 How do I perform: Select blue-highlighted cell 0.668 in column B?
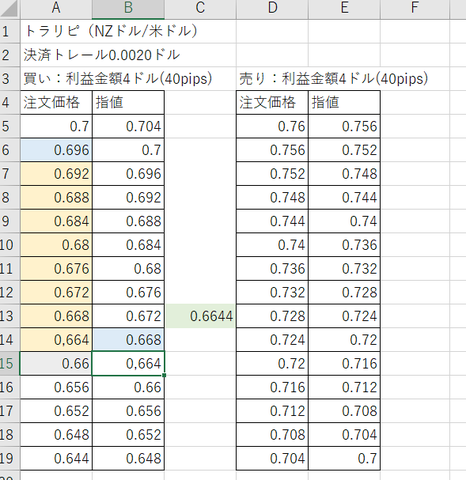[x=128, y=340]
